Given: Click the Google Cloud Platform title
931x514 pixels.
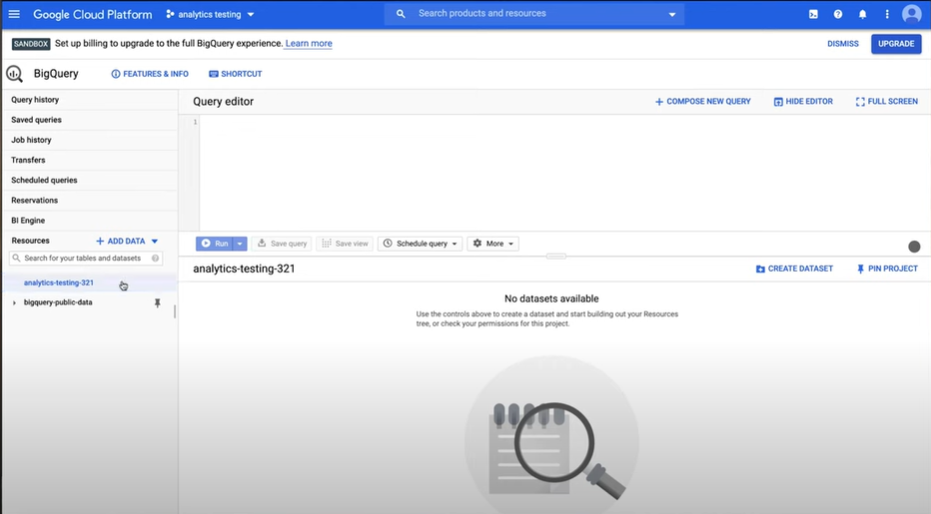Looking at the screenshot, I should [93, 14].
